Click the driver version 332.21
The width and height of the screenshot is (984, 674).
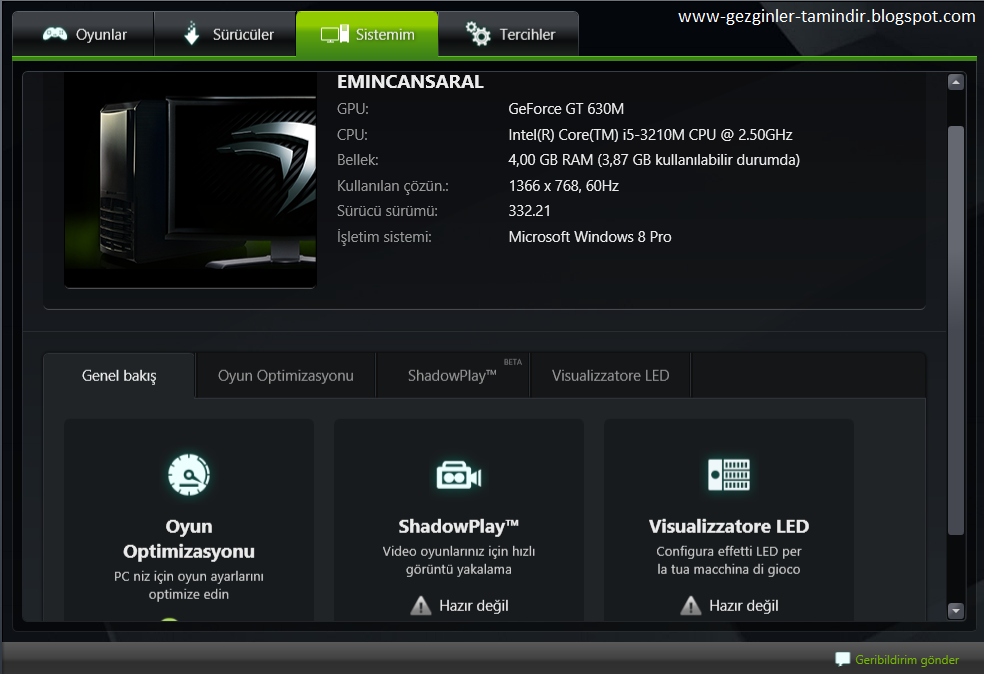click(x=529, y=211)
